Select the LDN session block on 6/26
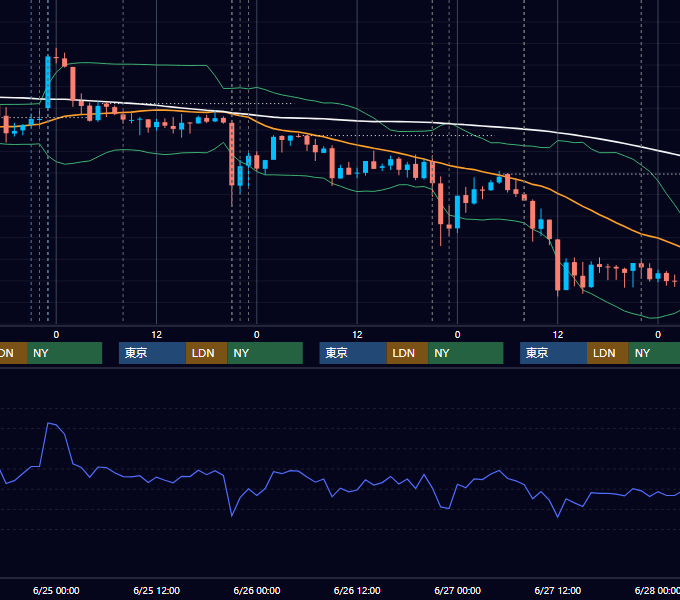 [407, 353]
